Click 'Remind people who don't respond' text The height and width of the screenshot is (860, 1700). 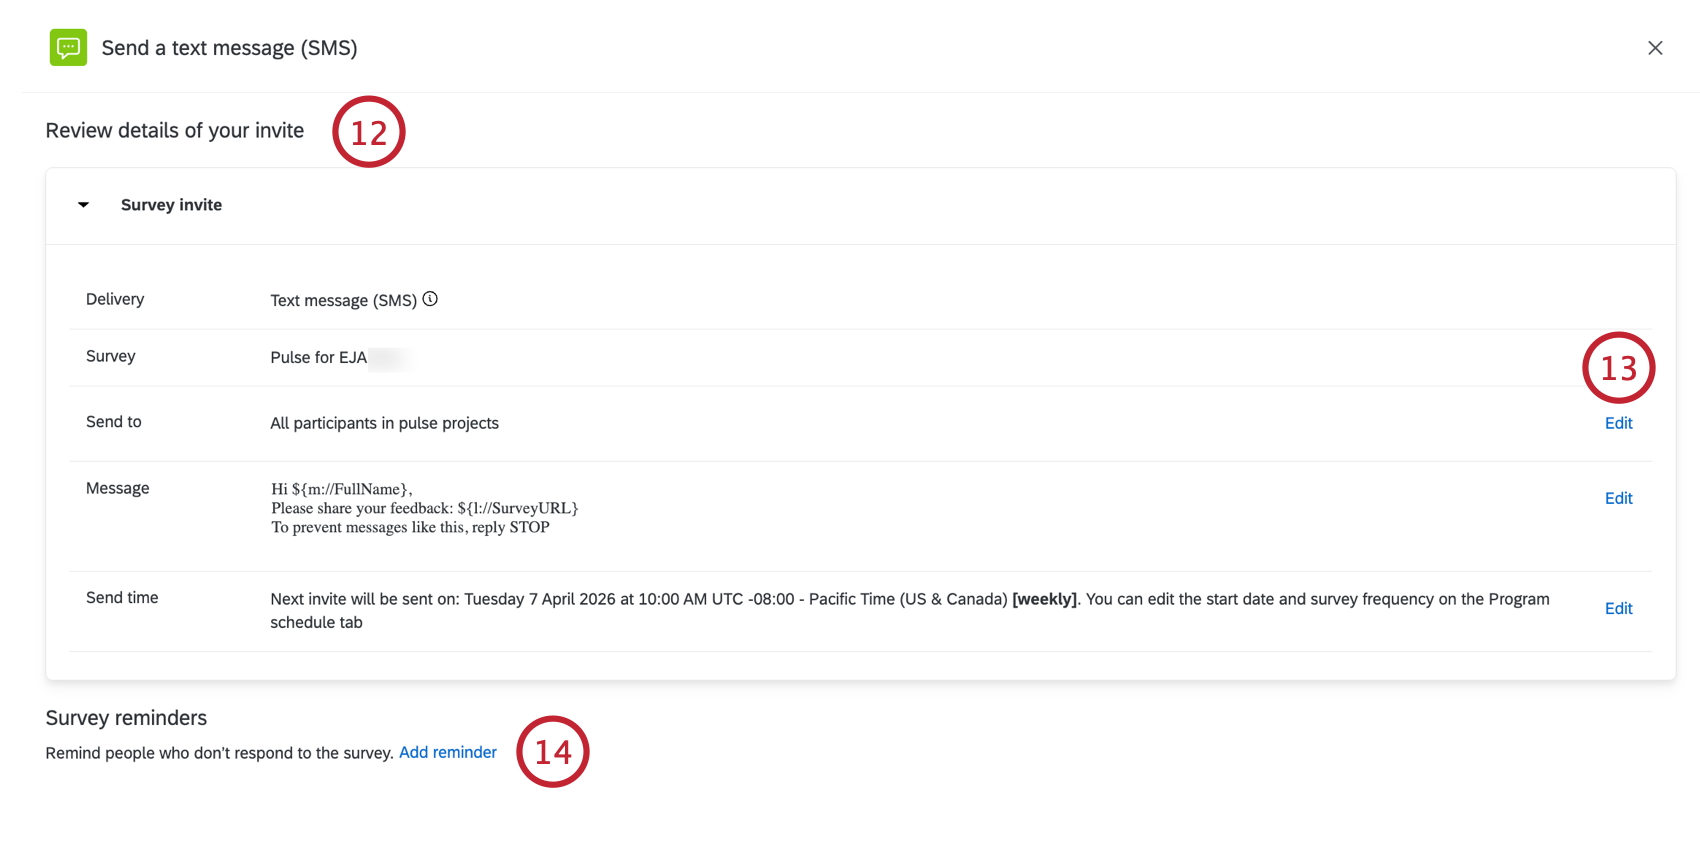coord(219,753)
